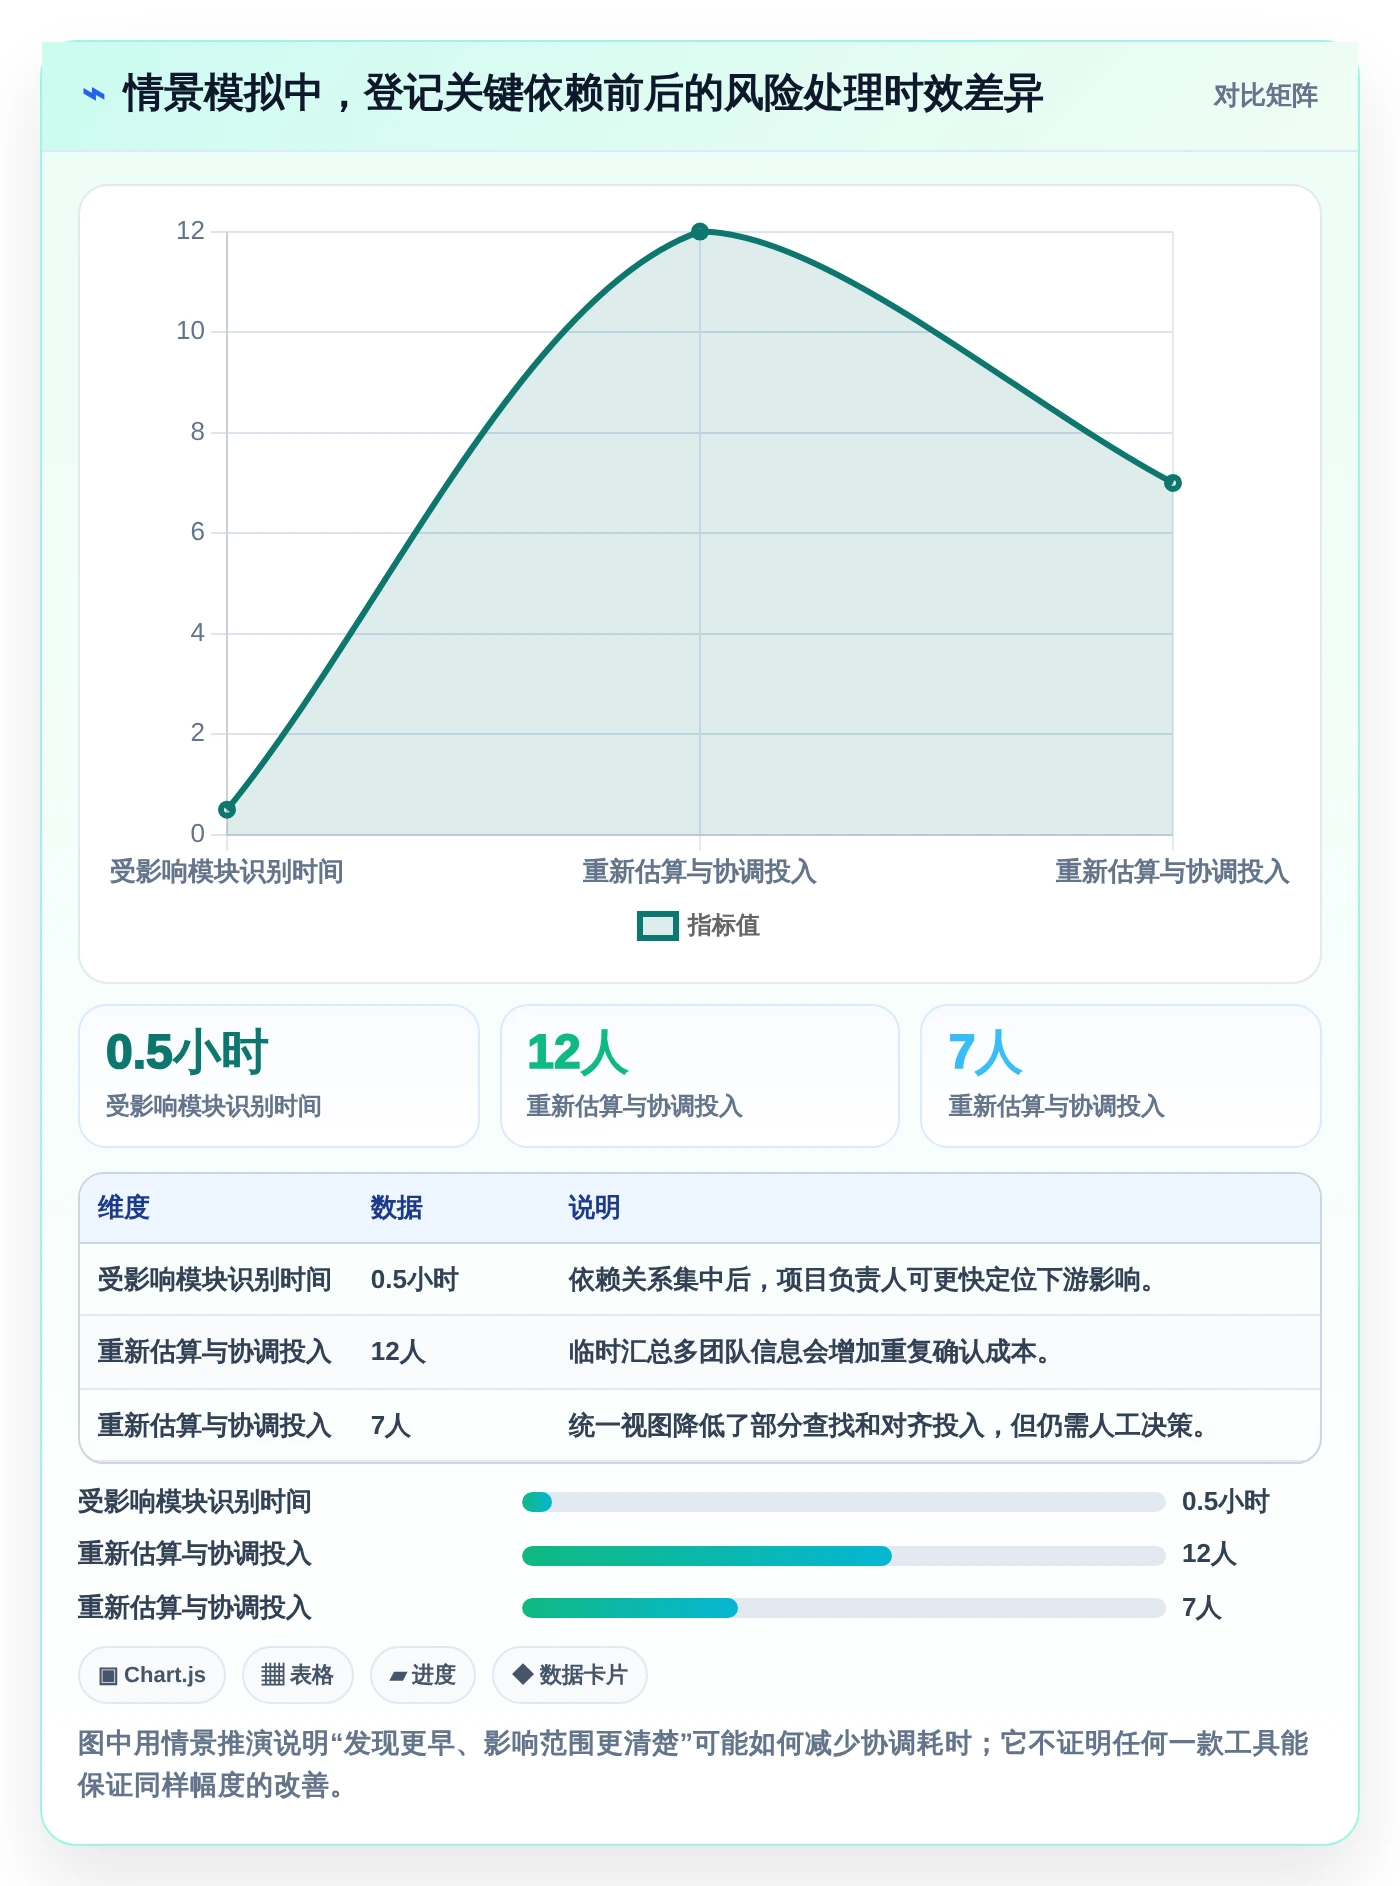The width and height of the screenshot is (1400, 1886).
Task: Select the chart data point at value 7
Action: pos(1173,483)
